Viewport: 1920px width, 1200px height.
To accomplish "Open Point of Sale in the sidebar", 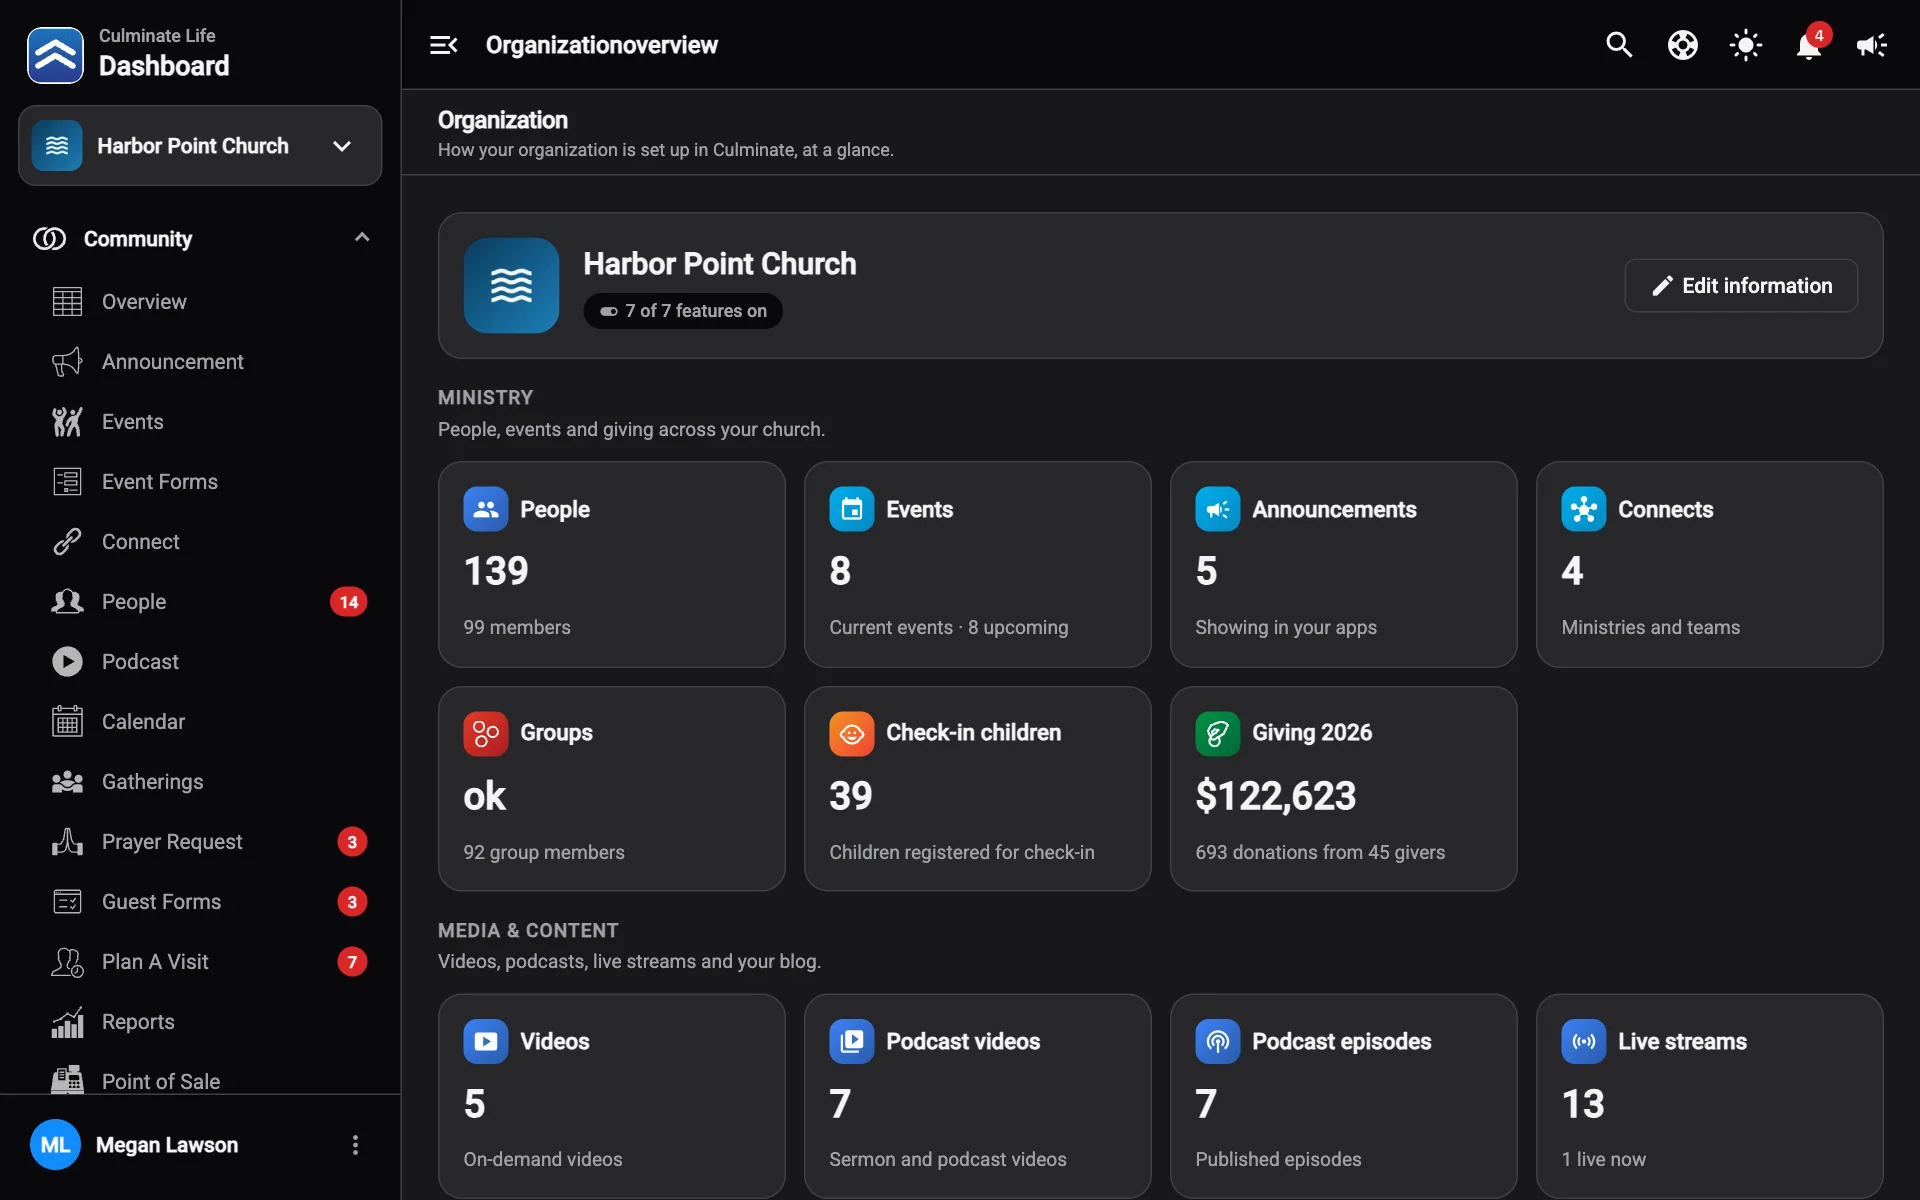I will pyautogui.click(x=200, y=1081).
